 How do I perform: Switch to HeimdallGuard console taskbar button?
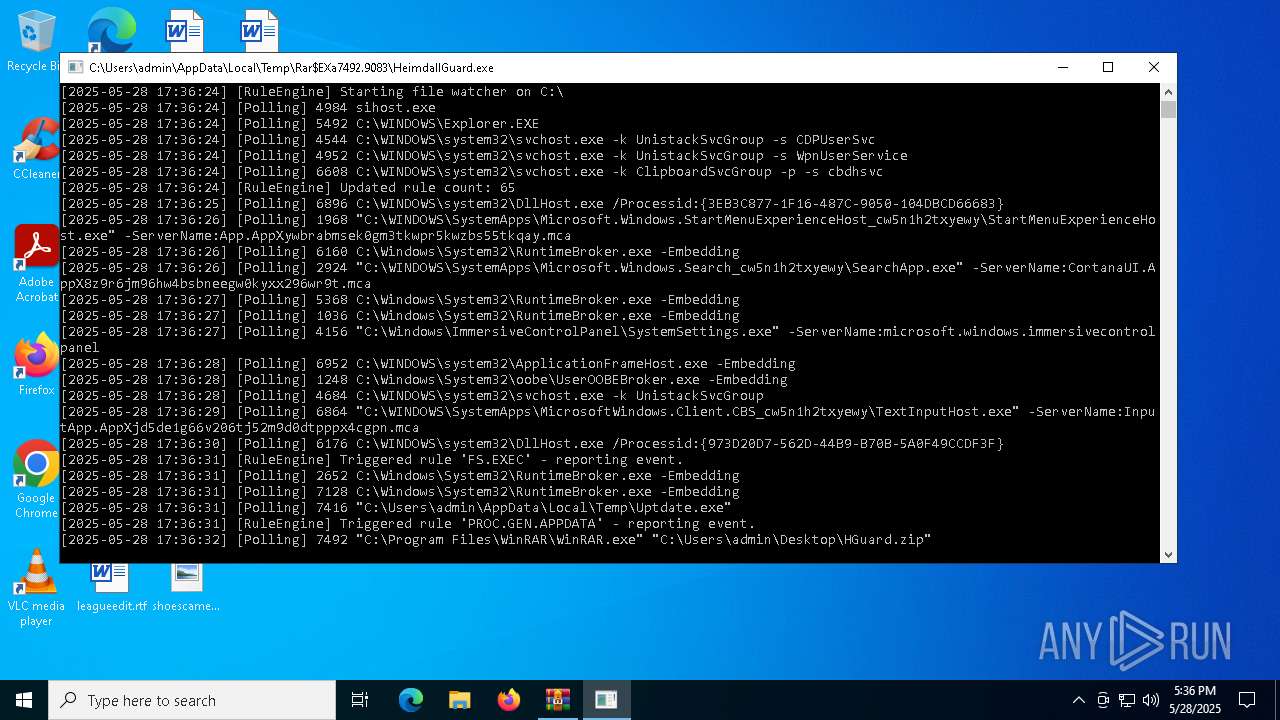click(x=606, y=700)
